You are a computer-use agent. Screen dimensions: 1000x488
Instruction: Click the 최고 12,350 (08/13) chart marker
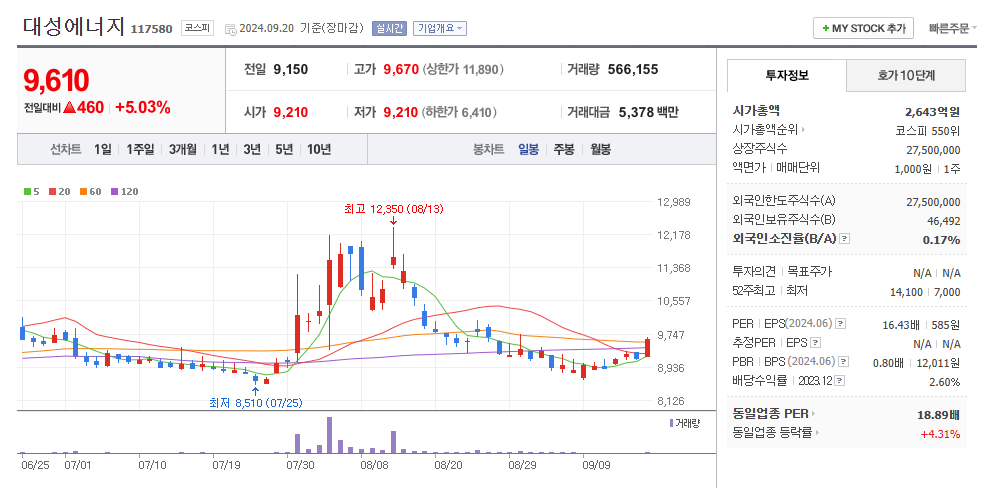pos(393,209)
